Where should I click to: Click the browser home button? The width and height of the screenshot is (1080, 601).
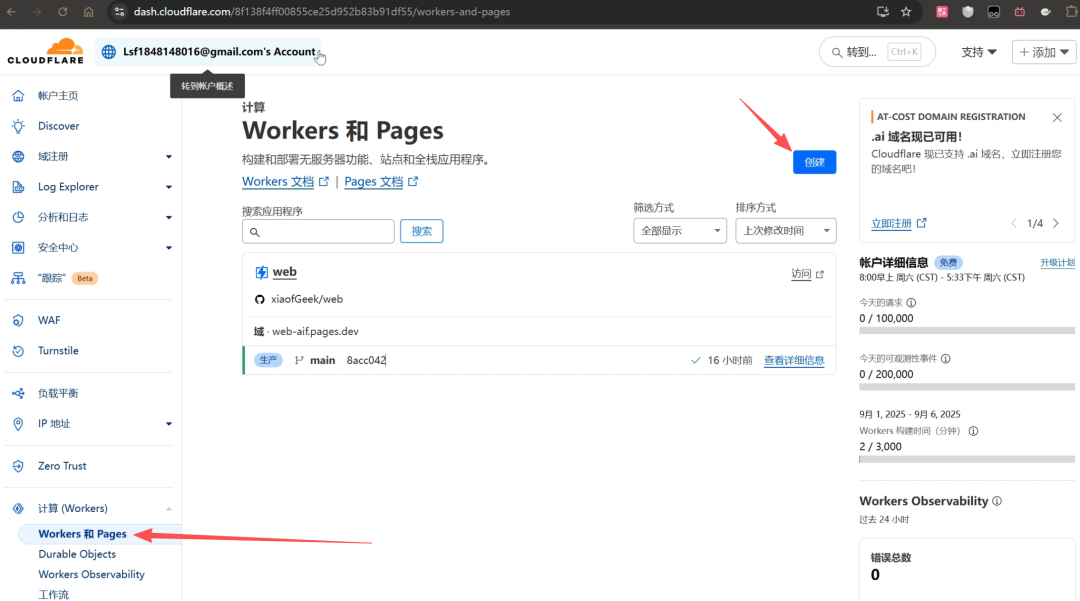(88, 12)
